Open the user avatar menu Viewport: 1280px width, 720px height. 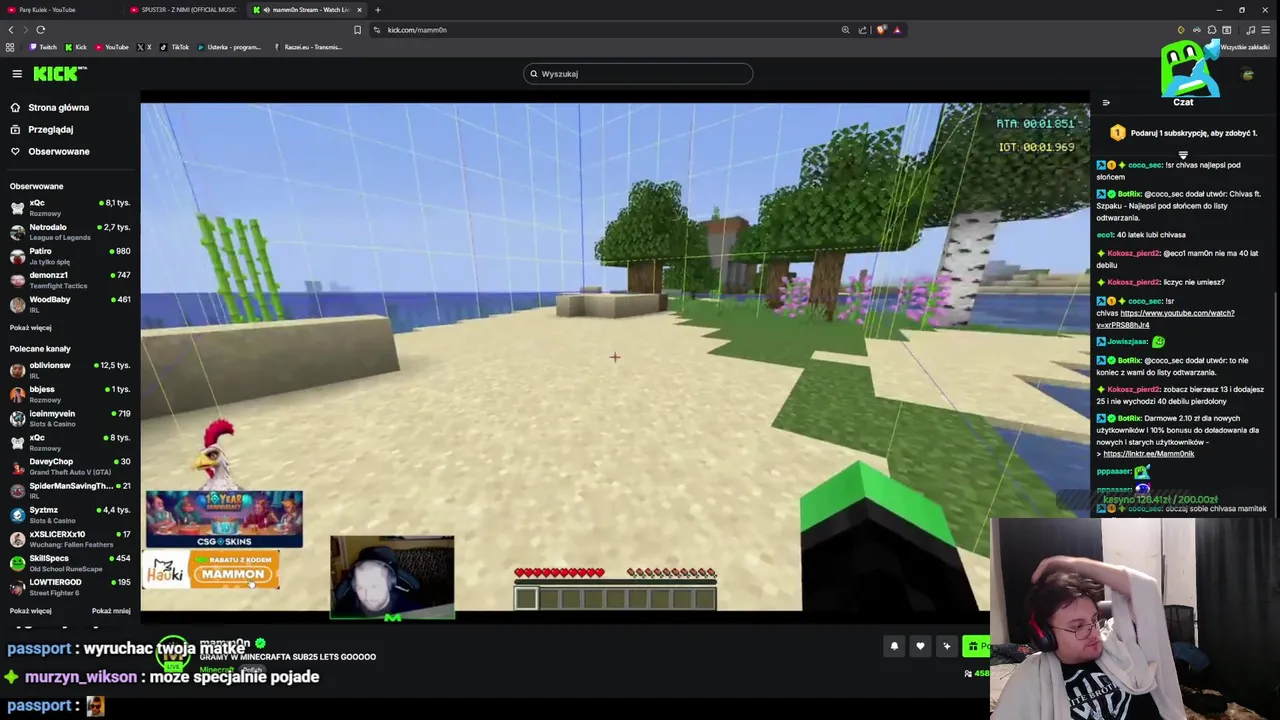pyautogui.click(x=1247, y=74)
